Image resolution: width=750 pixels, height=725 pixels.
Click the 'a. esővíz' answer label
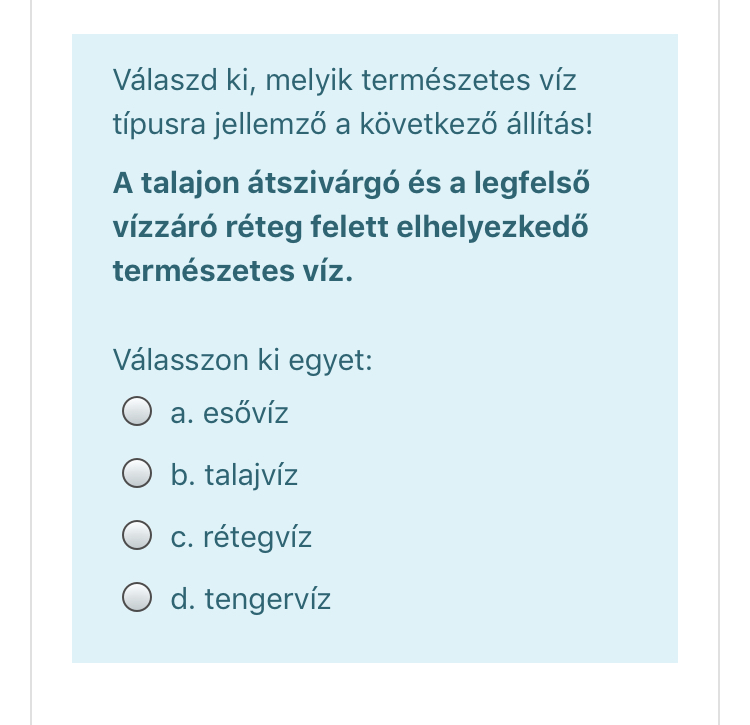(230, 413)
